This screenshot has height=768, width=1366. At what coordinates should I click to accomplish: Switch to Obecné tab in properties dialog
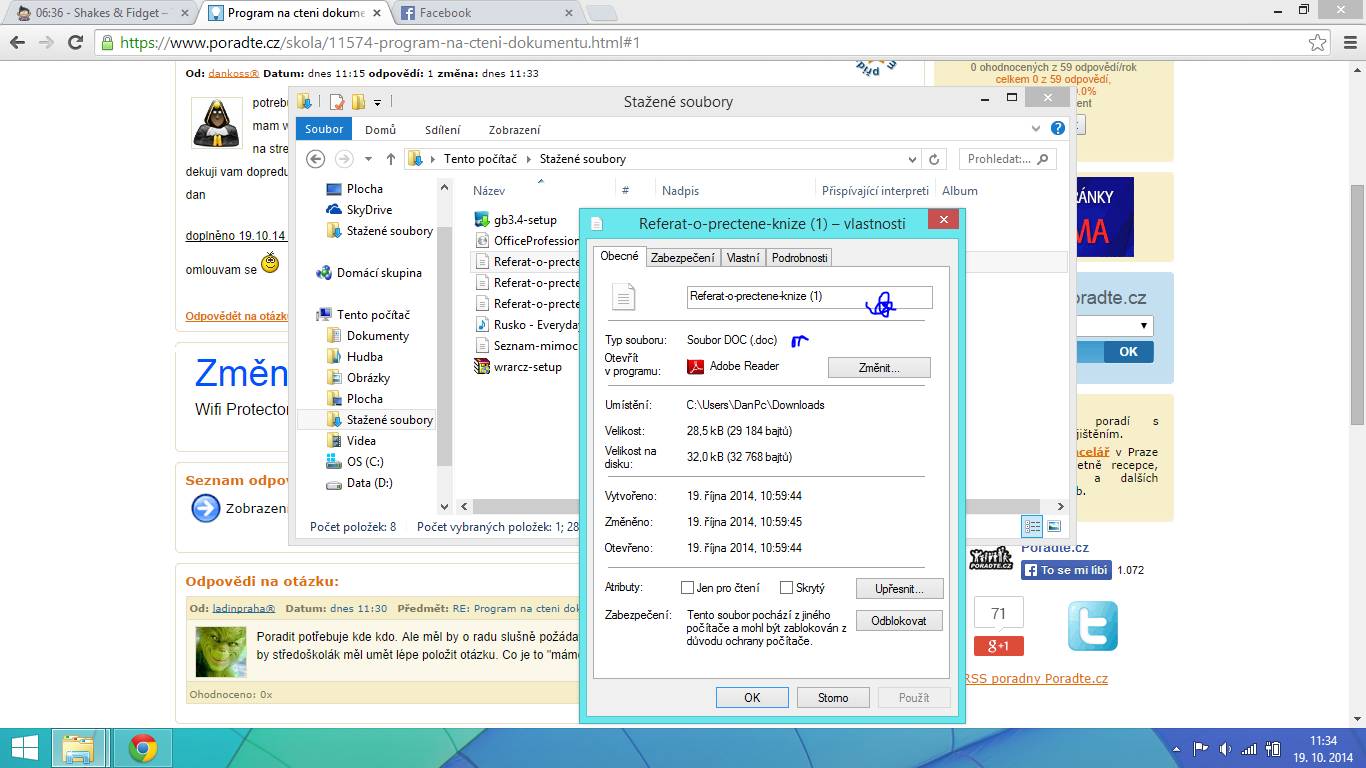(620, 256)
